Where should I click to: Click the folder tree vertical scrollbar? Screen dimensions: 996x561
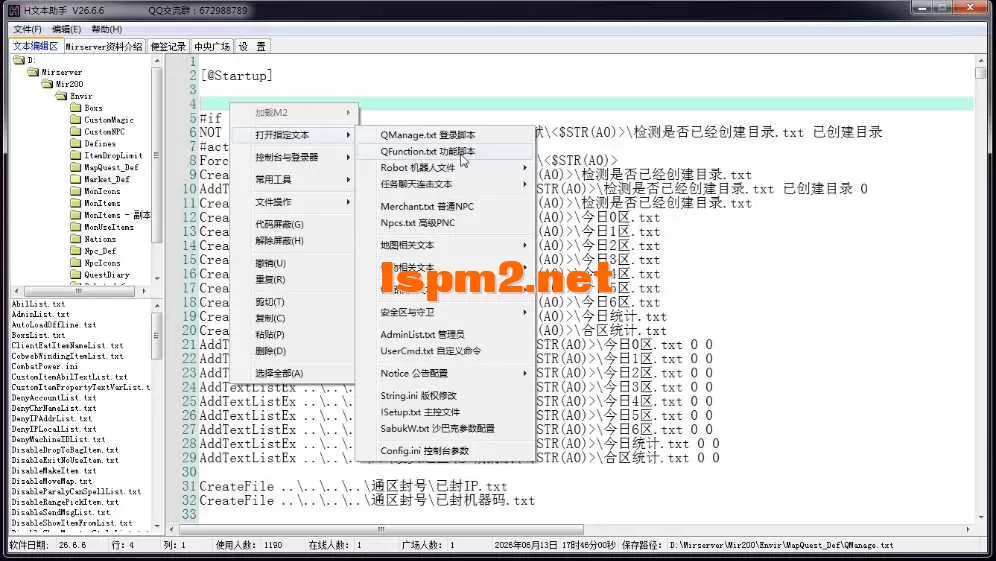156,168
